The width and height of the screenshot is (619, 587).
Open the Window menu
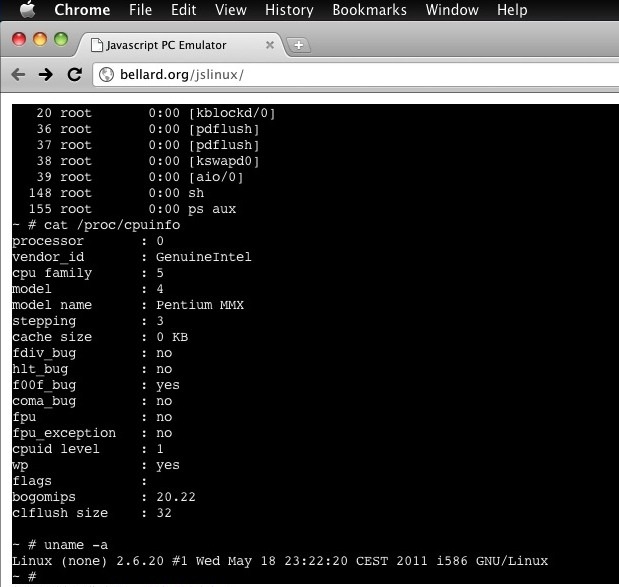click(x=452, y=10)
